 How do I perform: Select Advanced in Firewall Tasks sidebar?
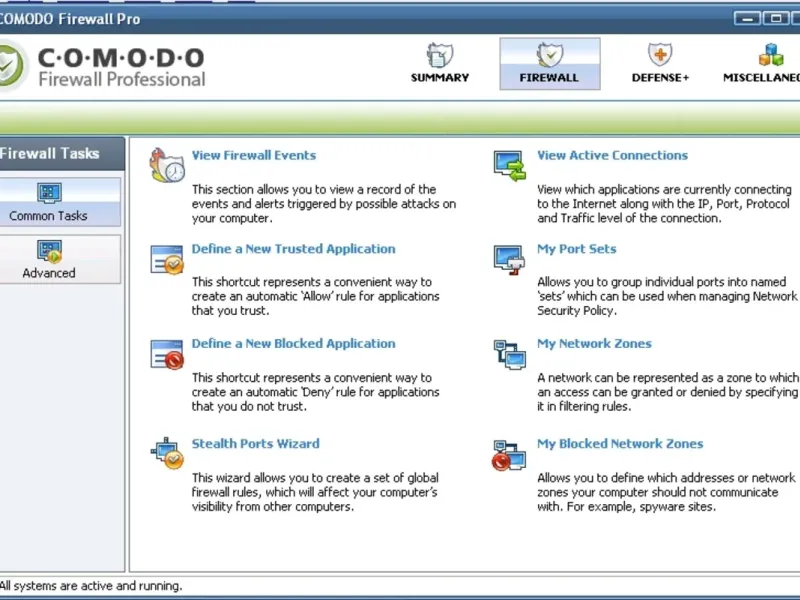click(60, 259)
